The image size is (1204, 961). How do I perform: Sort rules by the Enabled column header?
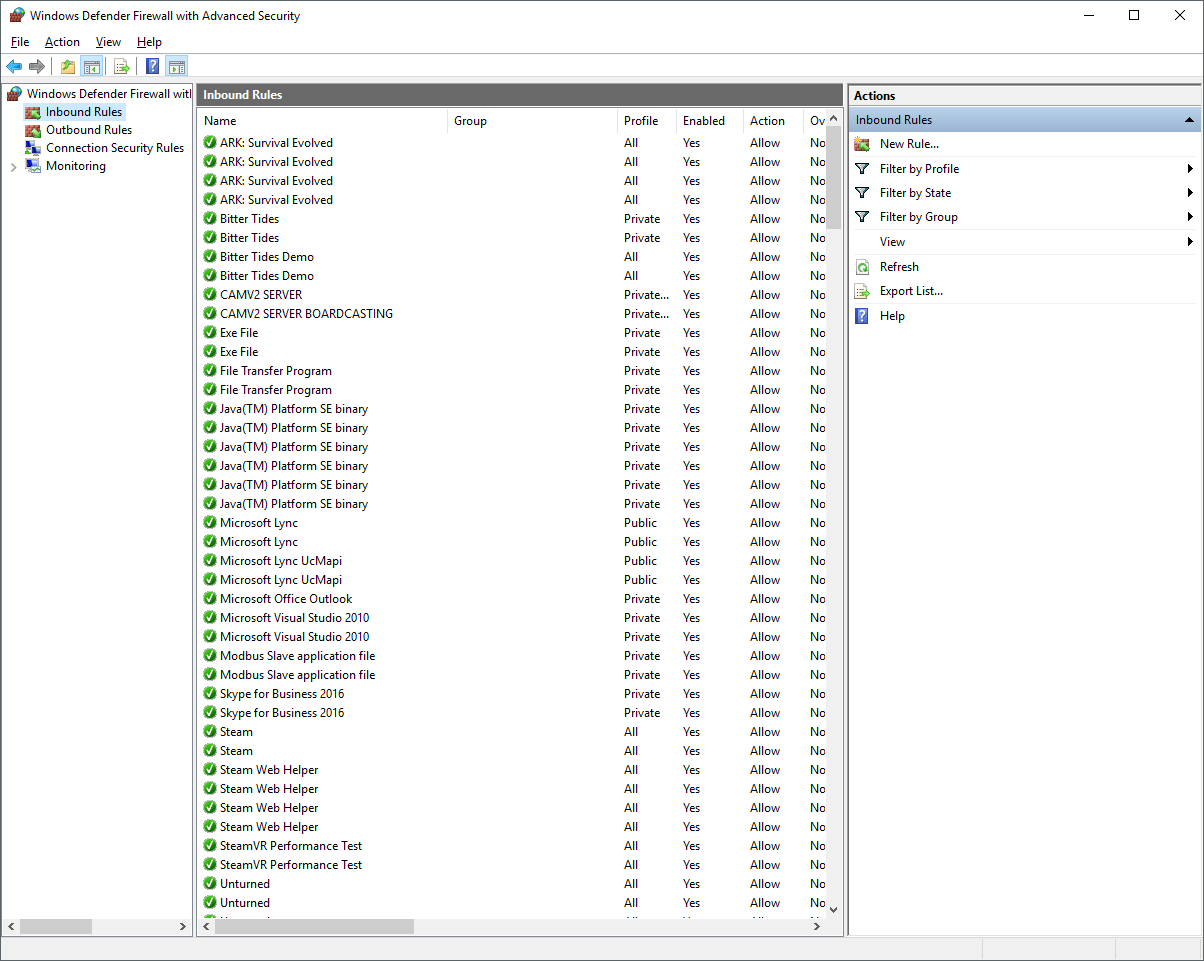(709, 121)
